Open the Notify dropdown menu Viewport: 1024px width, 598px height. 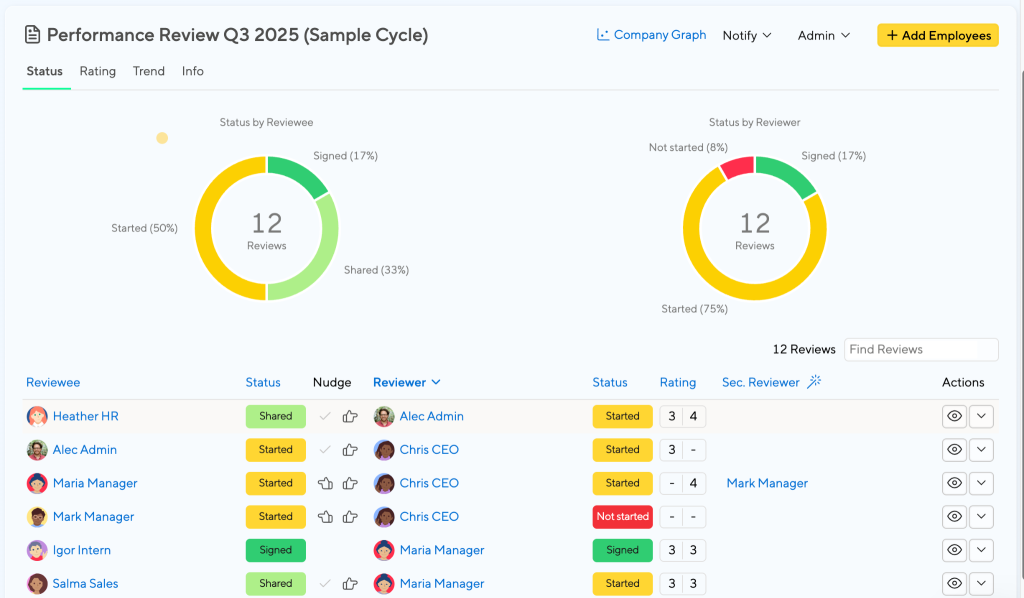pos(746,35)
